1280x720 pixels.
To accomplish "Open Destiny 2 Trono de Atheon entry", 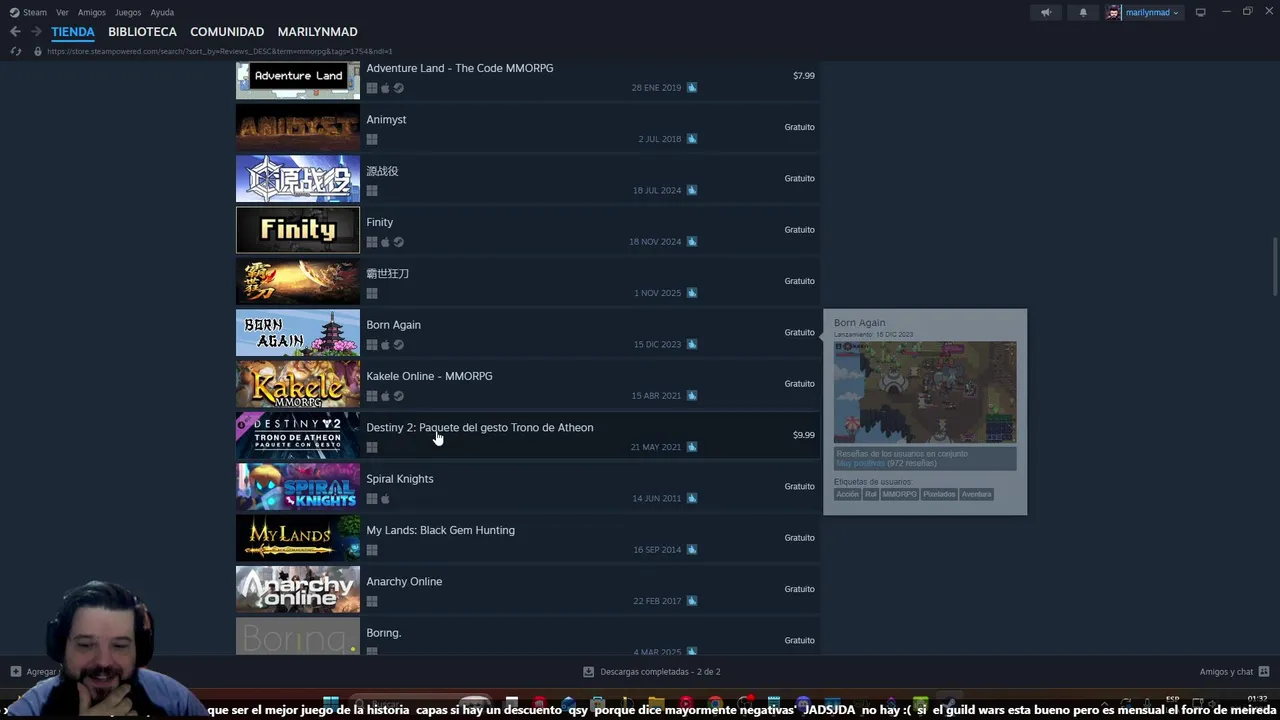I will (x=528, y=435).
